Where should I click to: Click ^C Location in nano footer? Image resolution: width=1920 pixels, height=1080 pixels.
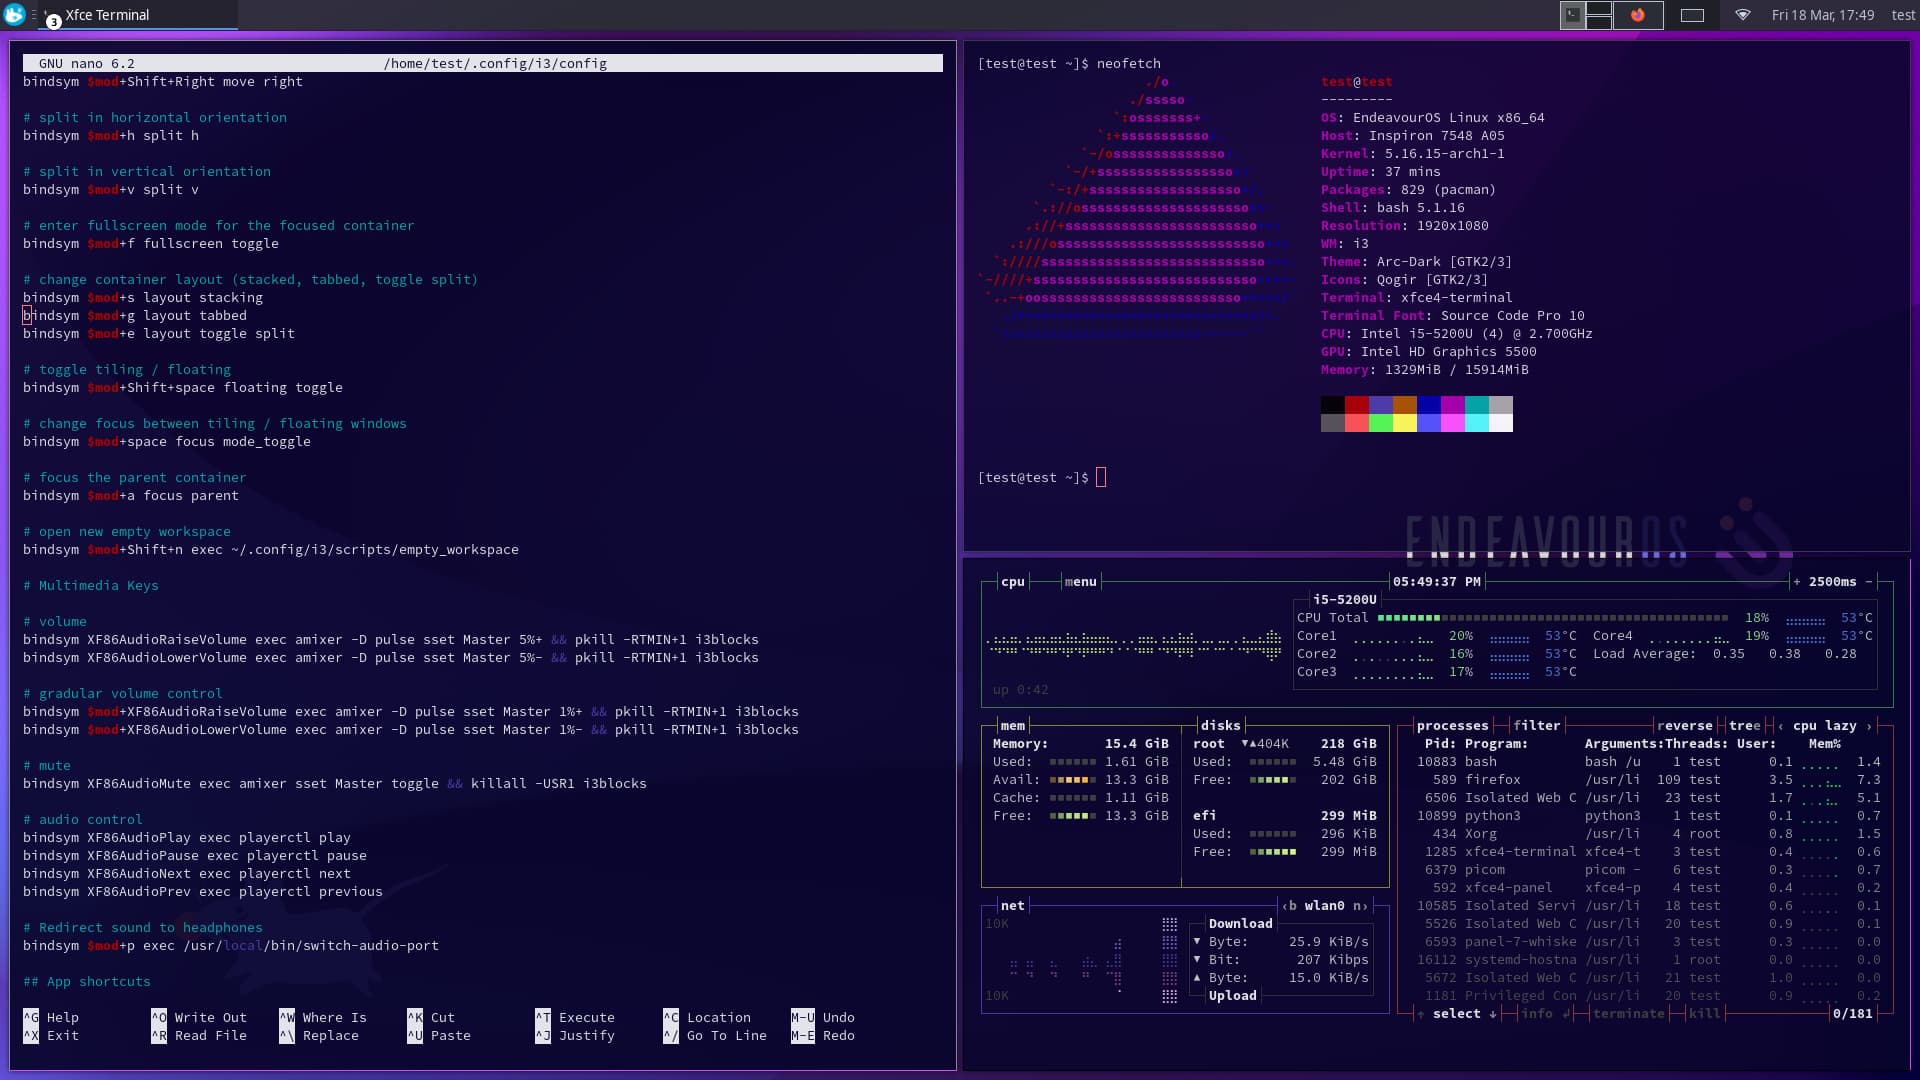click(707, 1018)
